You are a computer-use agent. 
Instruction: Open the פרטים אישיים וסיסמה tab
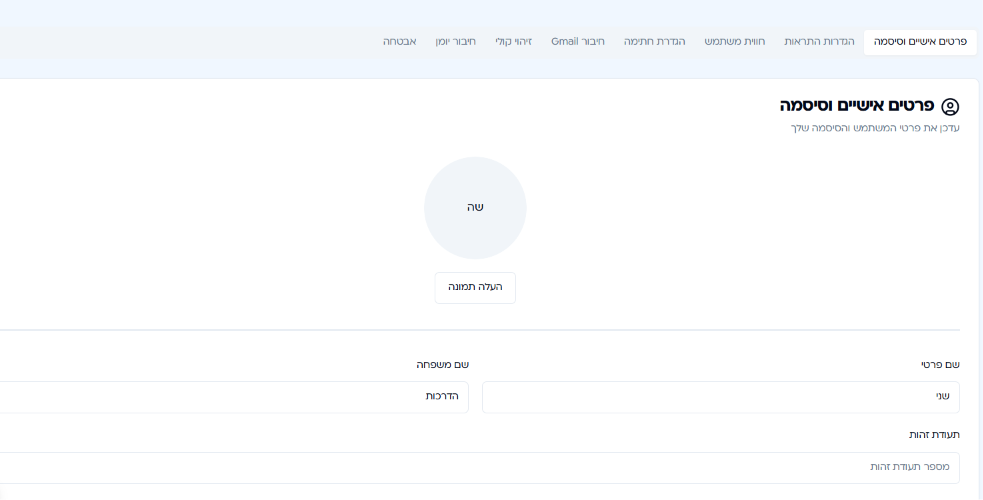(x=920, y=42)
